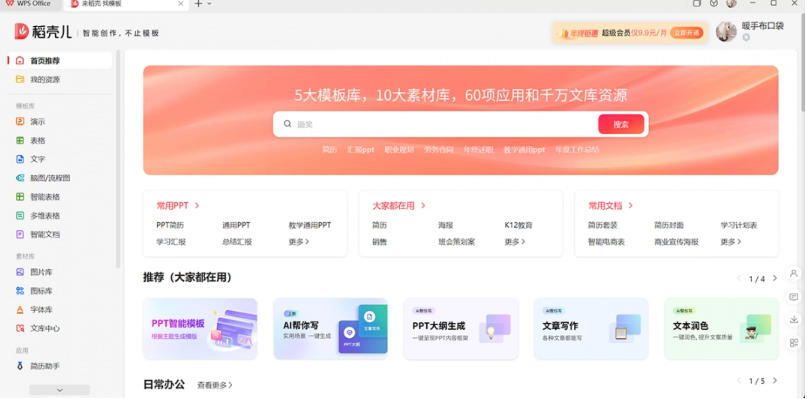This screenshot has width=807, height=399.
Task: Add a new tab with plus button
Action: tap(198, 4)
